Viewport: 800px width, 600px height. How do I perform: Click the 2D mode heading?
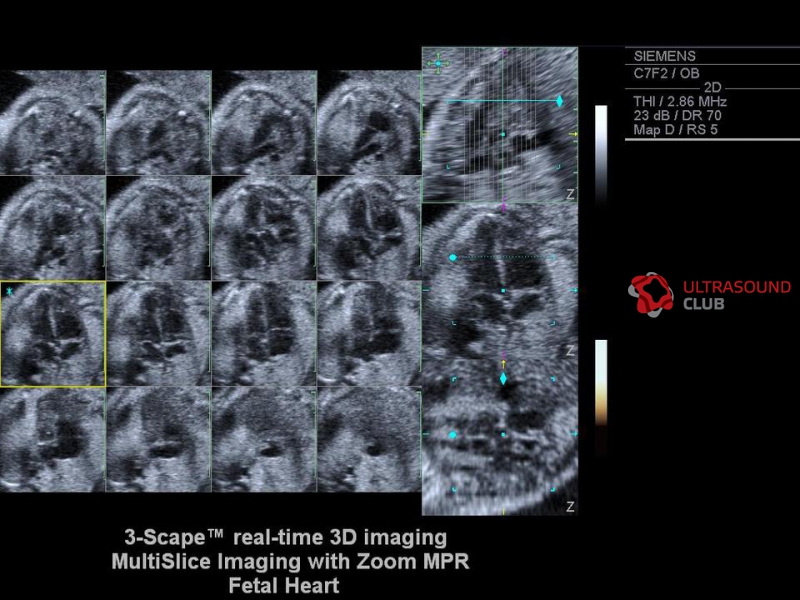(712, 88)
